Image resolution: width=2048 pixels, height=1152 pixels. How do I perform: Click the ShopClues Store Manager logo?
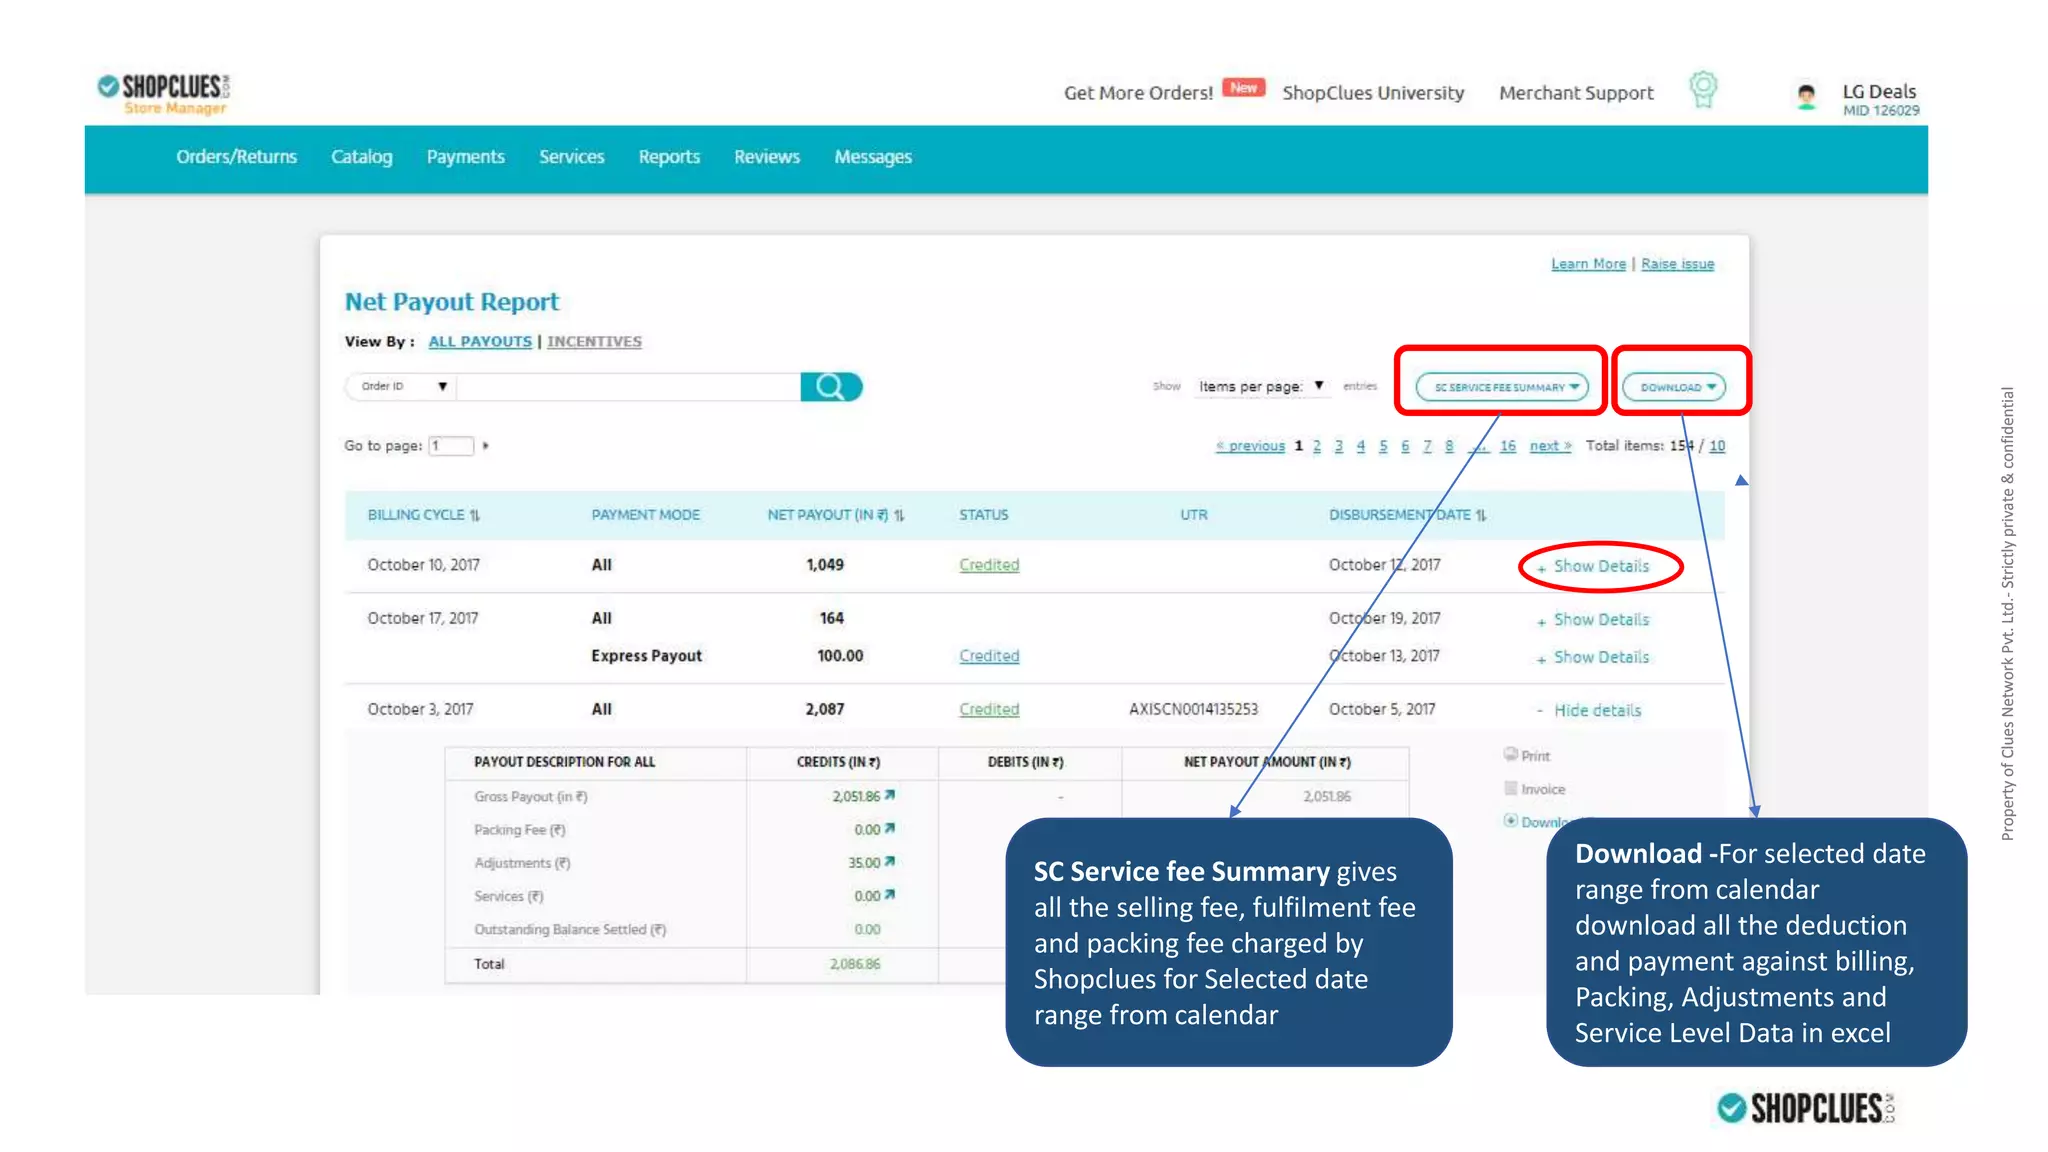tap(164, 94)
